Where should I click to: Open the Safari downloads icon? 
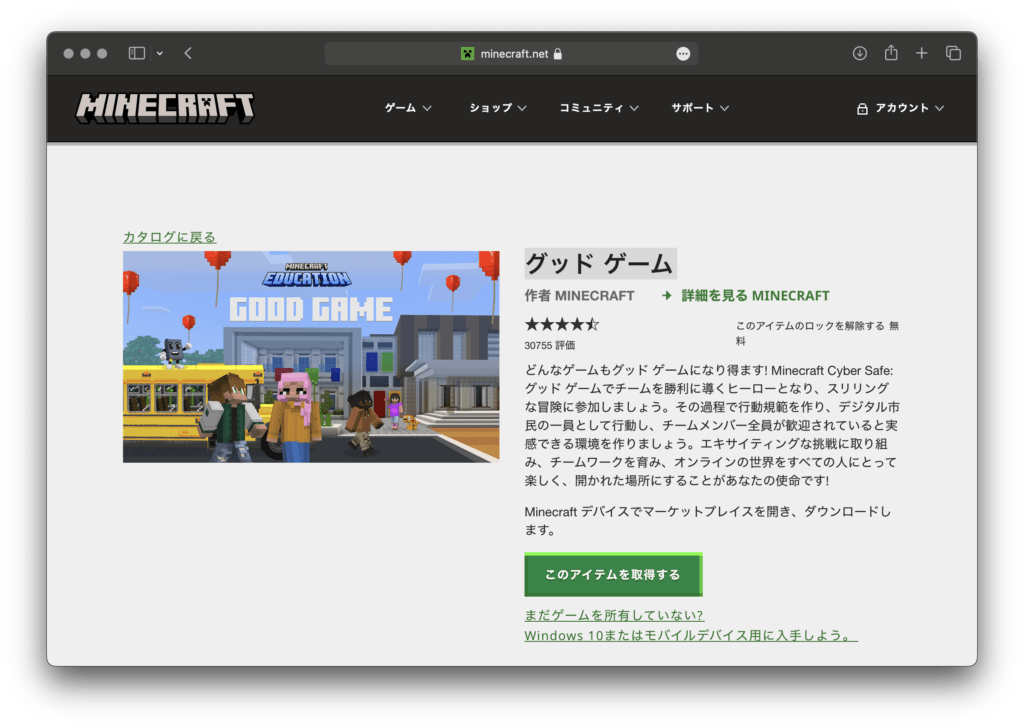tap(859, 53)
